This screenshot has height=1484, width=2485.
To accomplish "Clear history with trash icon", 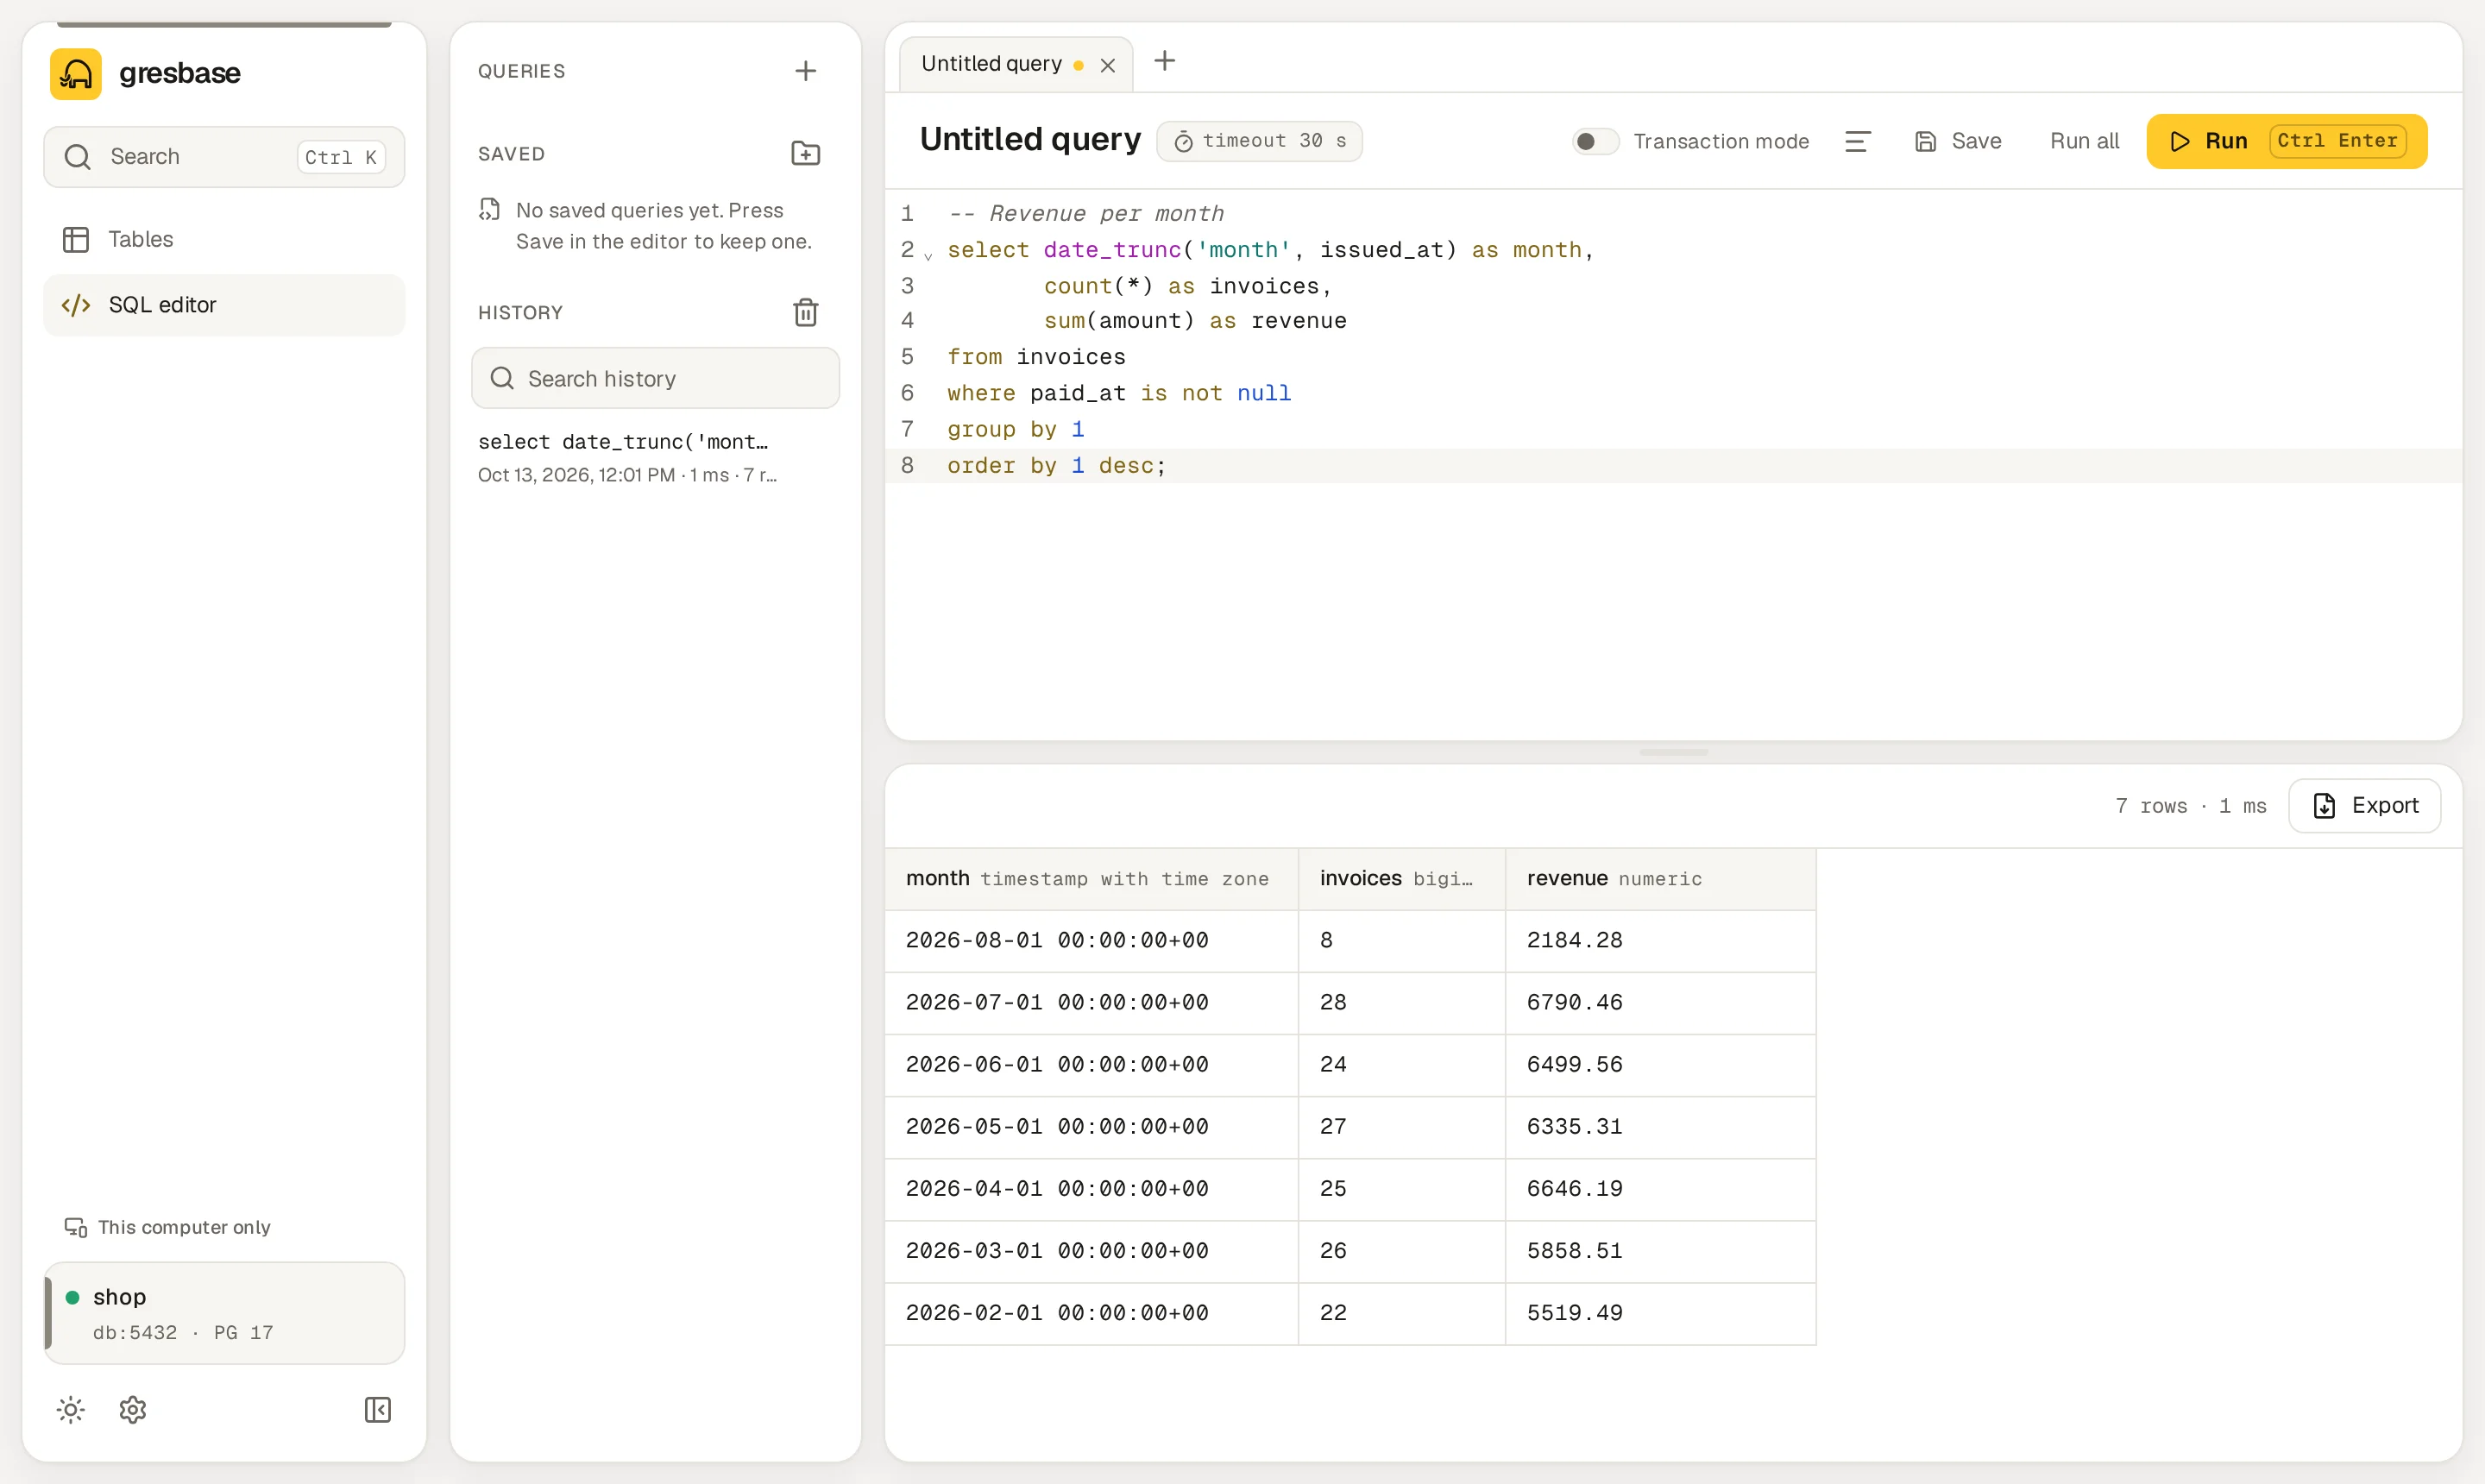I will point(805,312).
